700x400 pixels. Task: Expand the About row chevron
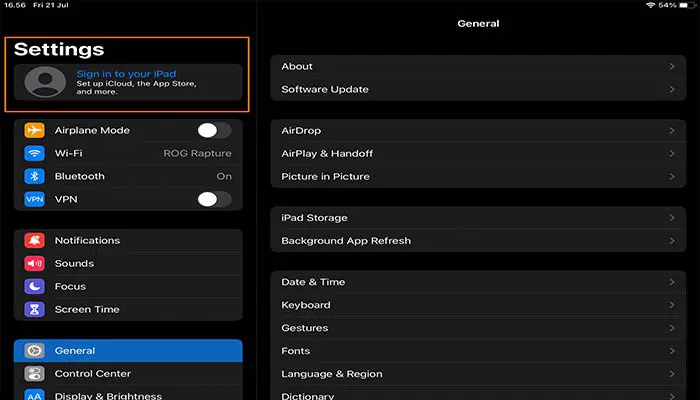(x=672, y=67)
